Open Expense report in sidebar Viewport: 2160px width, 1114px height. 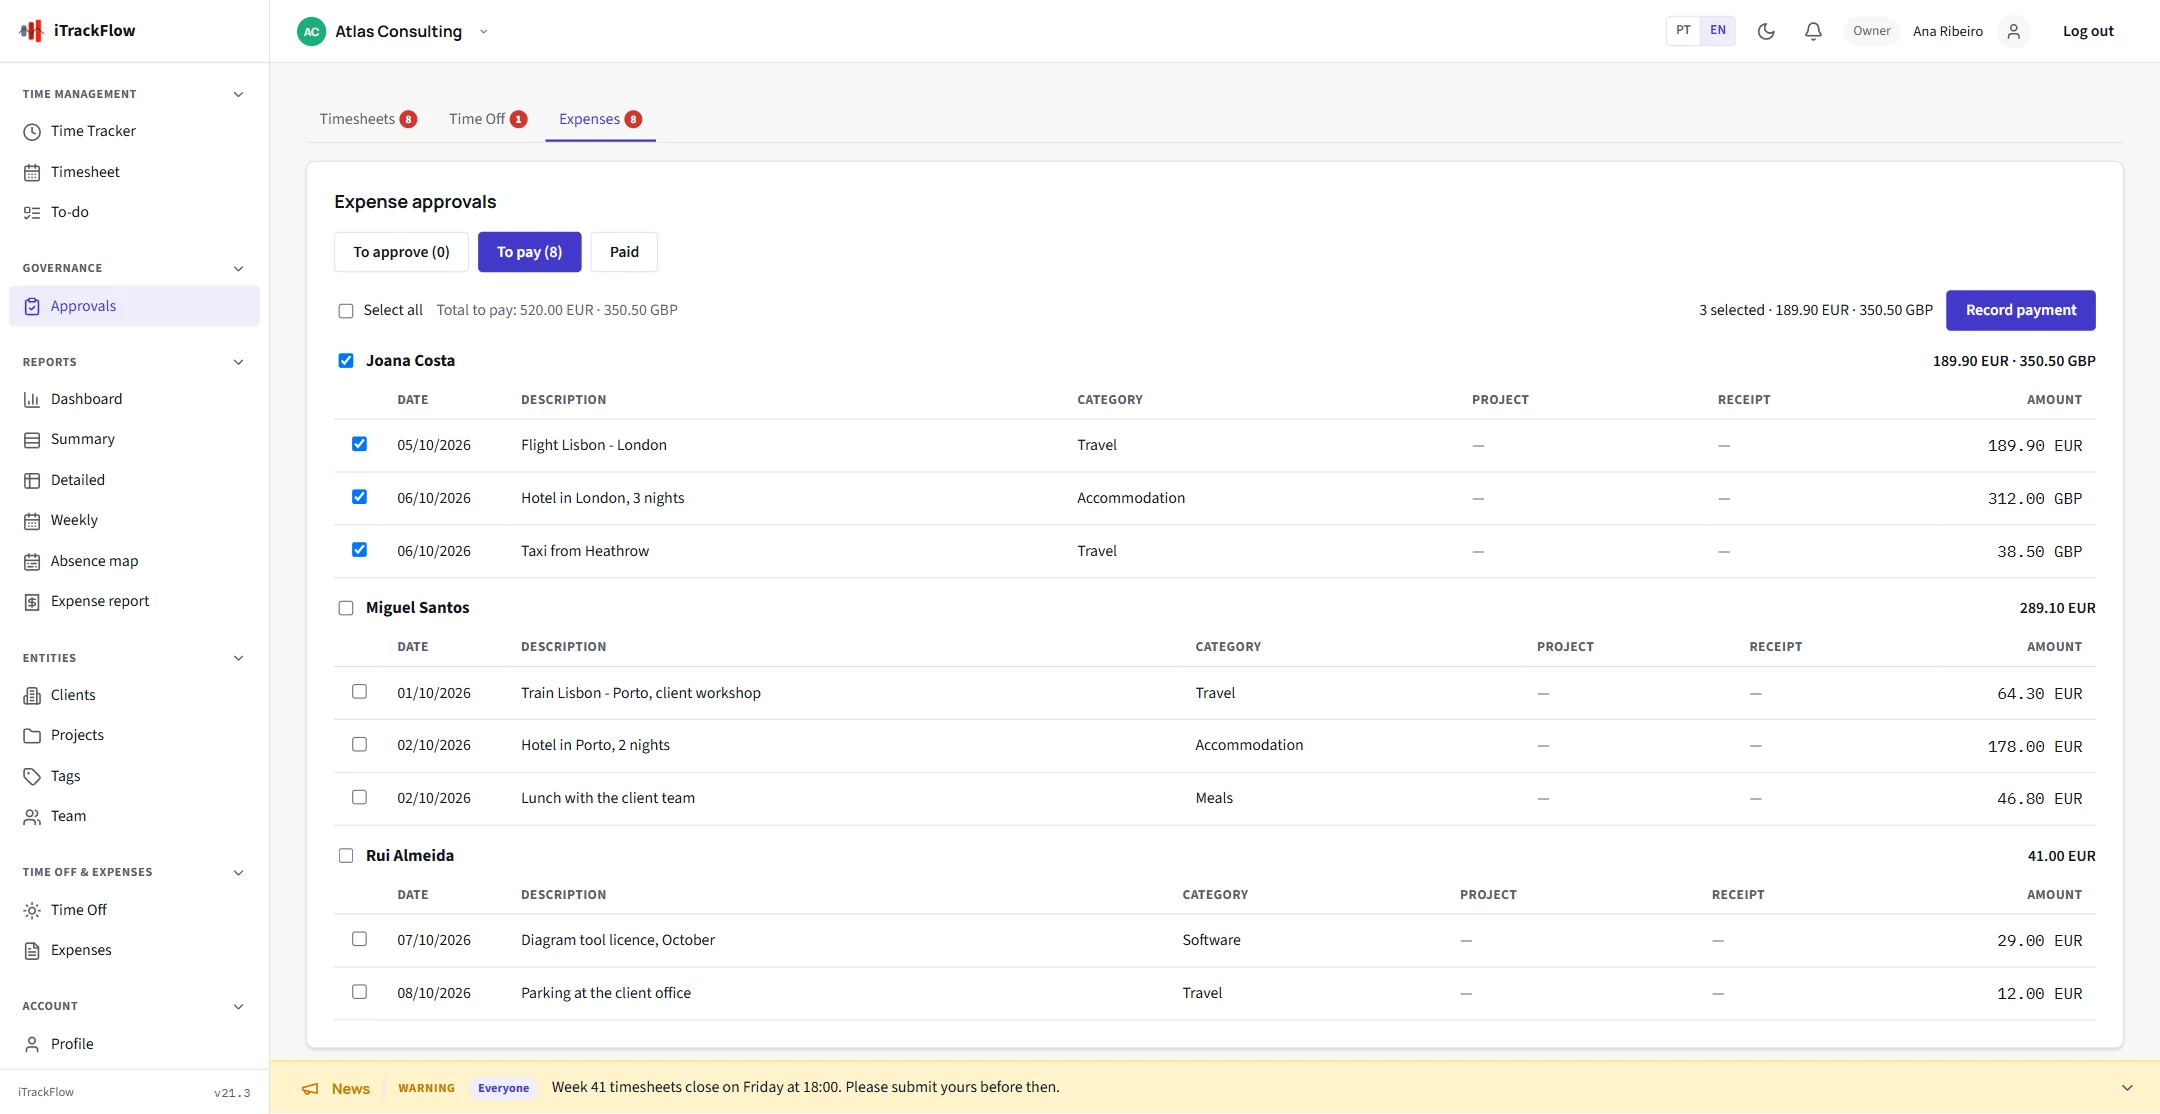click(134, 602)
